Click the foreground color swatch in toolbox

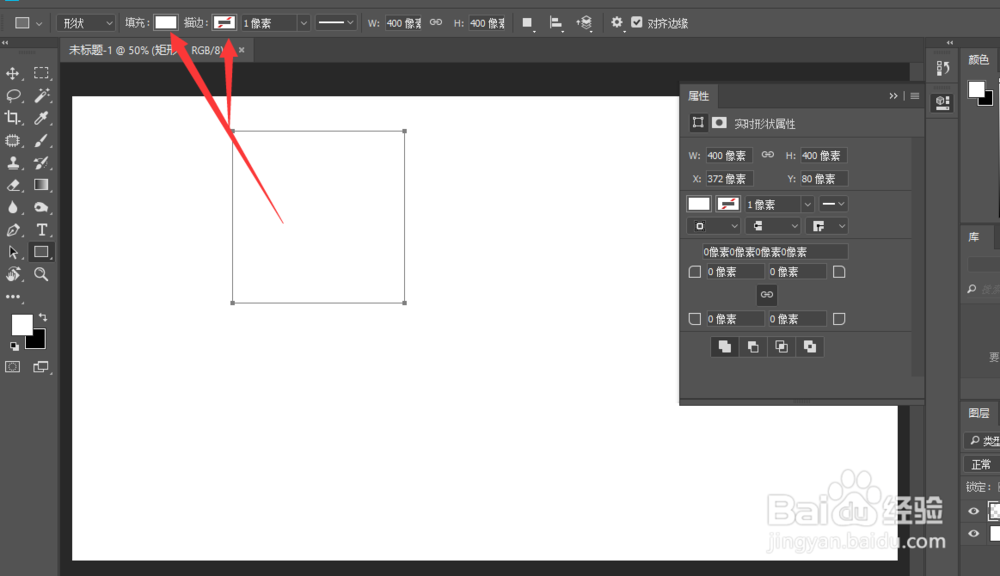pos(21,325)
